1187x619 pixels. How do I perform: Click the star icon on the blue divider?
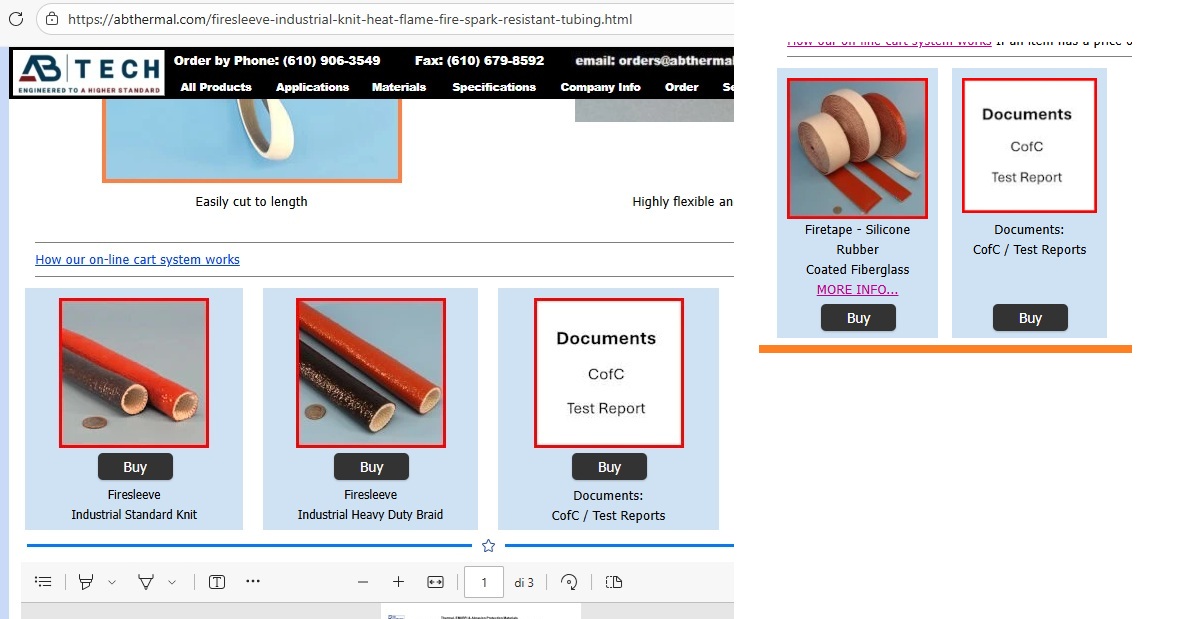click(488, 546)
